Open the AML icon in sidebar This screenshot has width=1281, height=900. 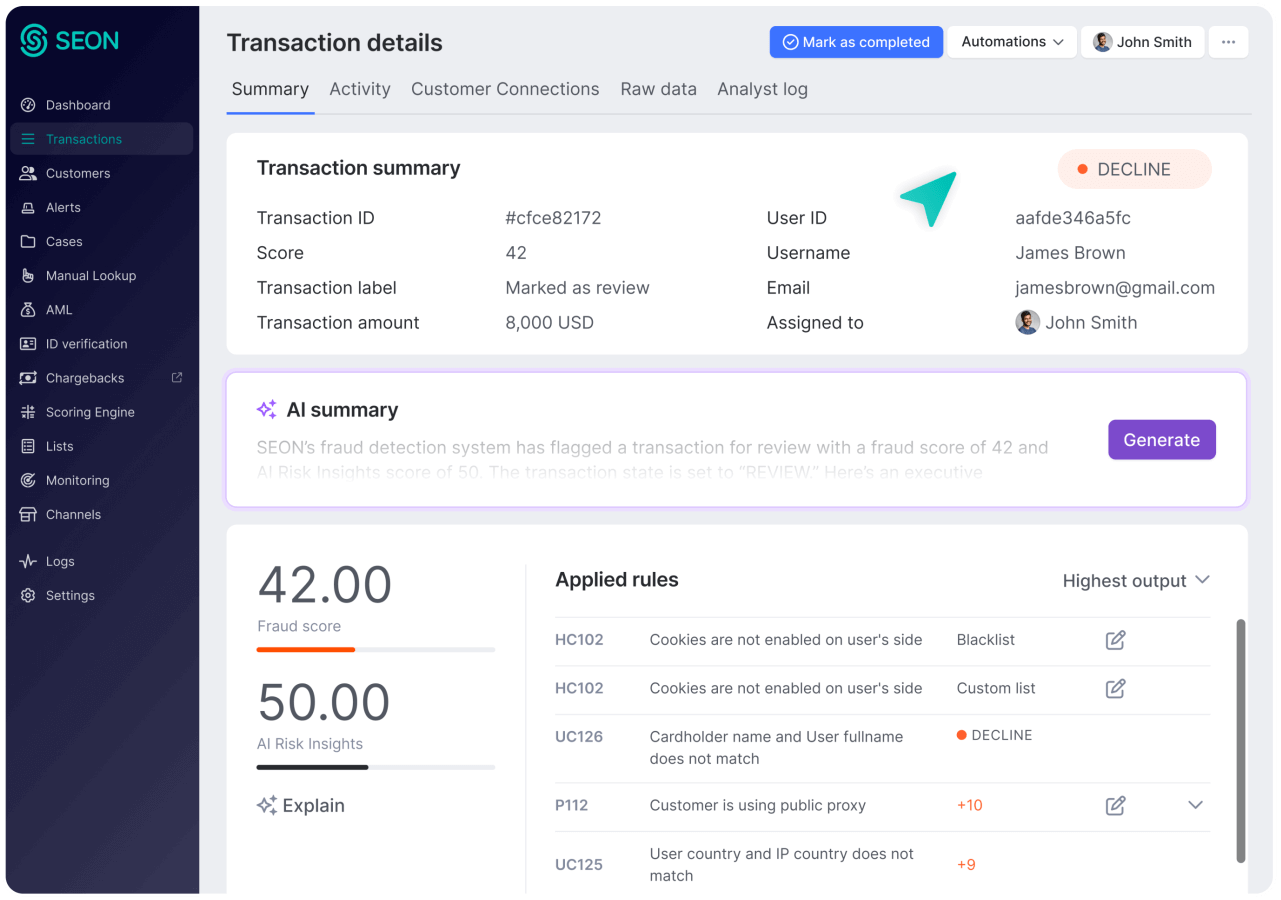pos(28,310)
